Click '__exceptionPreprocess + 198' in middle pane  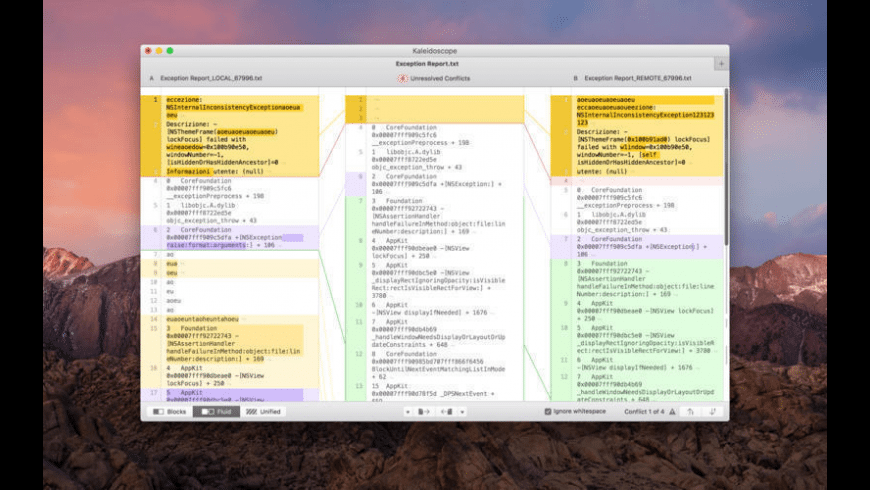[421, 143]
